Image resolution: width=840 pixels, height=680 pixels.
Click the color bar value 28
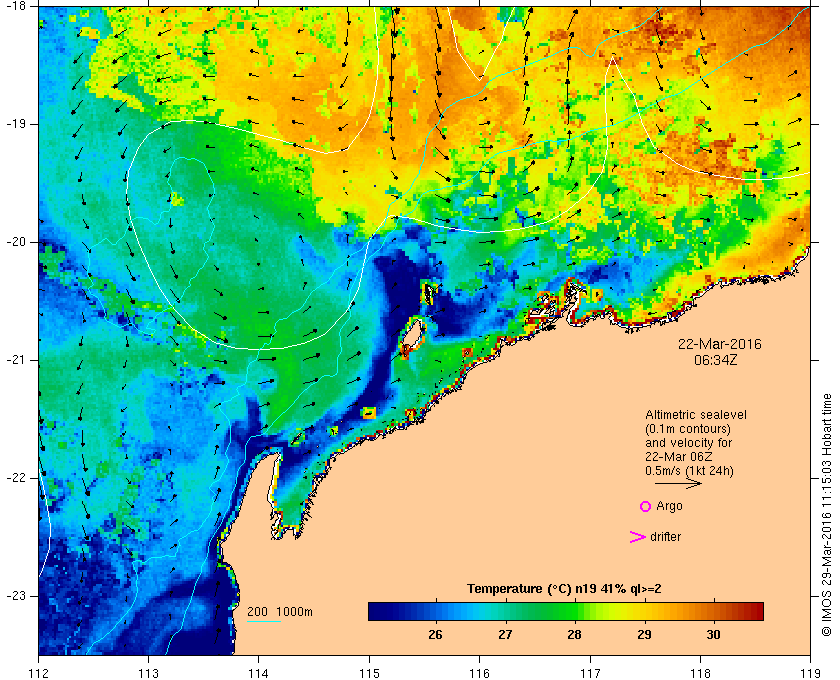[x=574, y=635]
